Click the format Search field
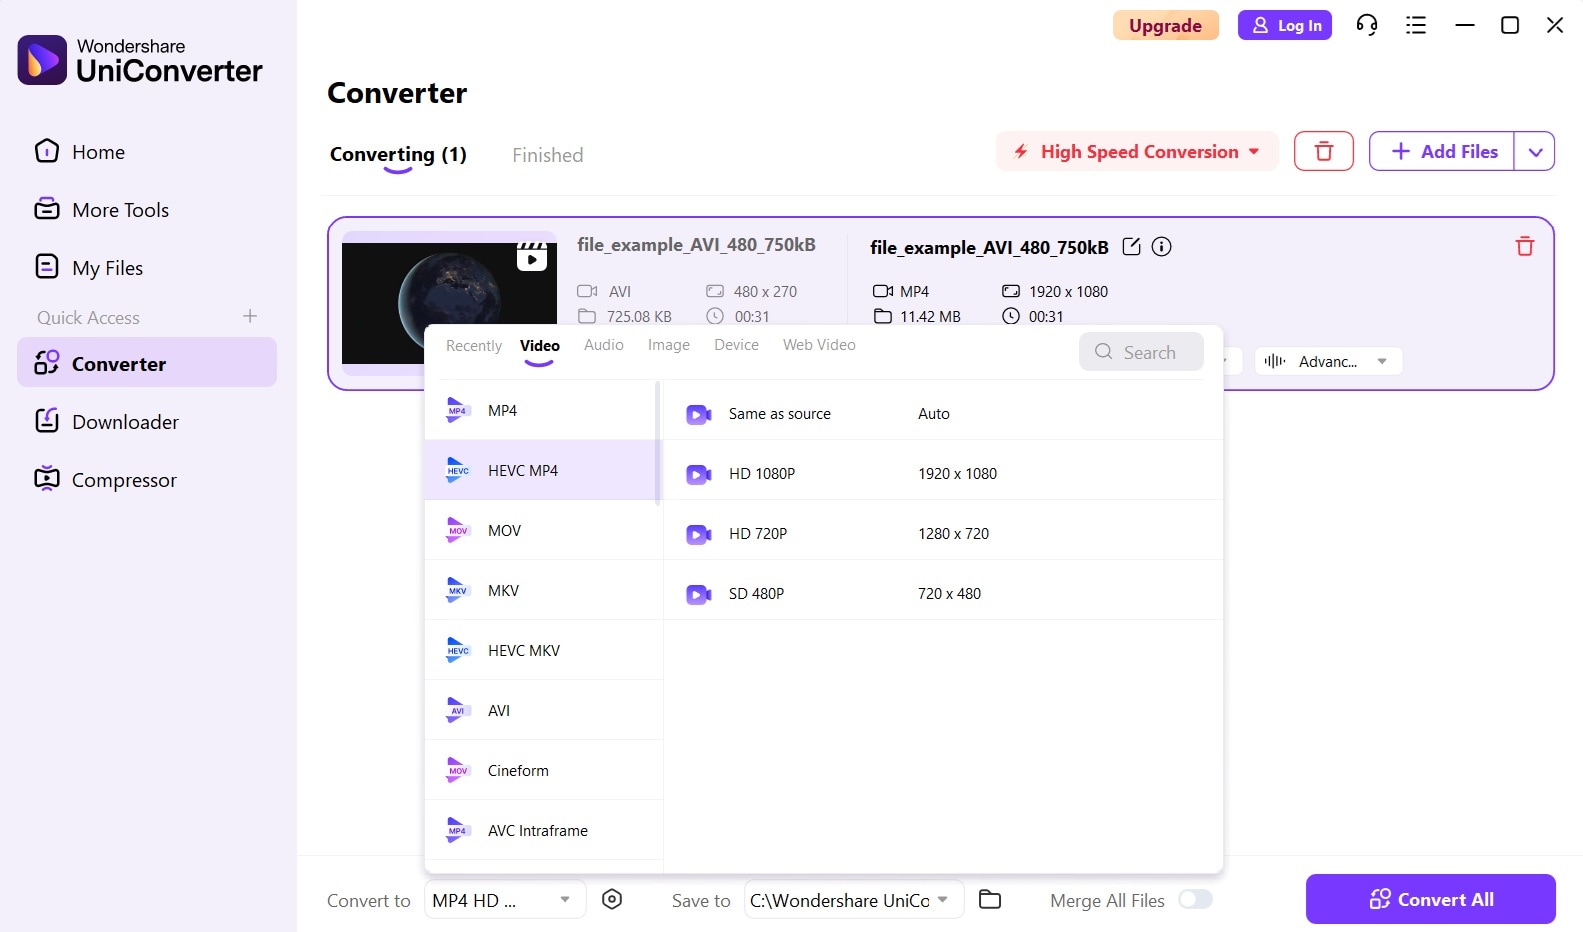Image resolution: width=1583 pixels, height=932 pixels. (1141, 352)
